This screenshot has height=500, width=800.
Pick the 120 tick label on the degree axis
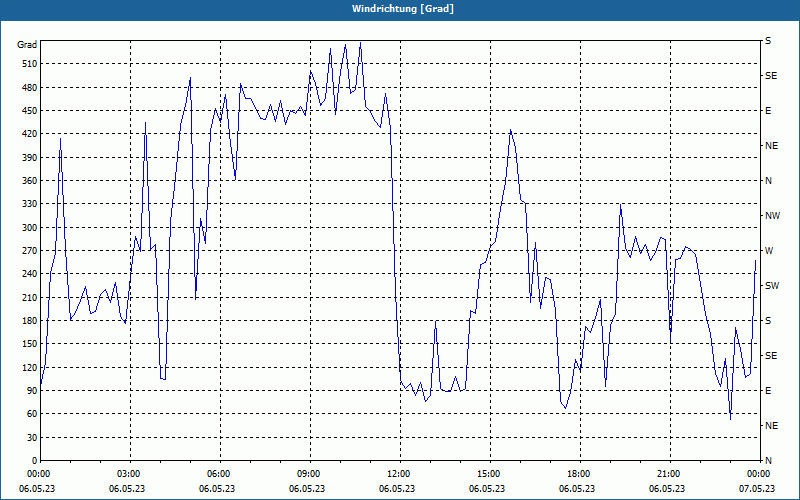[x=30, y=367]
